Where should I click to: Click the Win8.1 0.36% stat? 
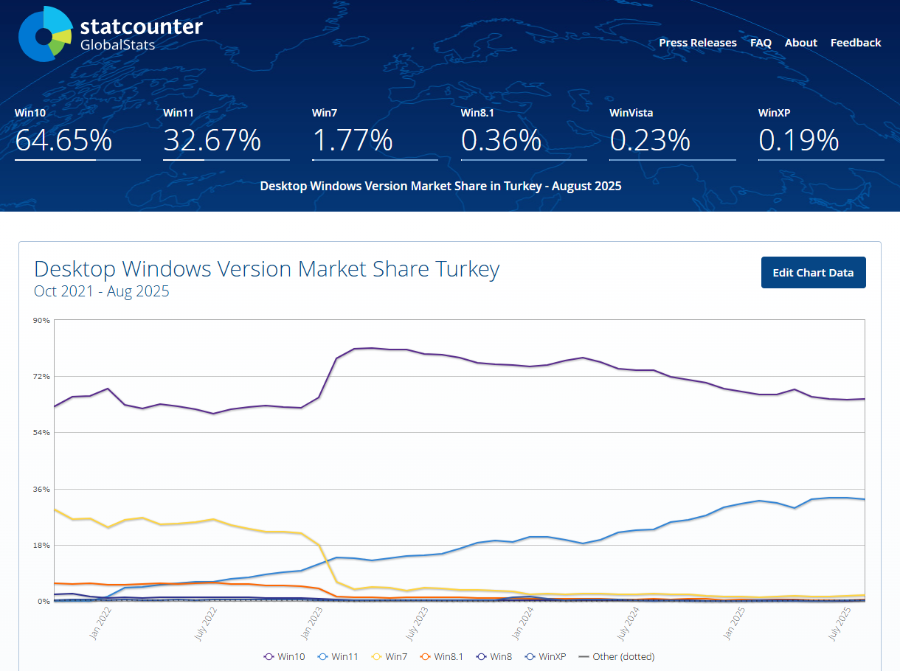[x=523, y=134]
